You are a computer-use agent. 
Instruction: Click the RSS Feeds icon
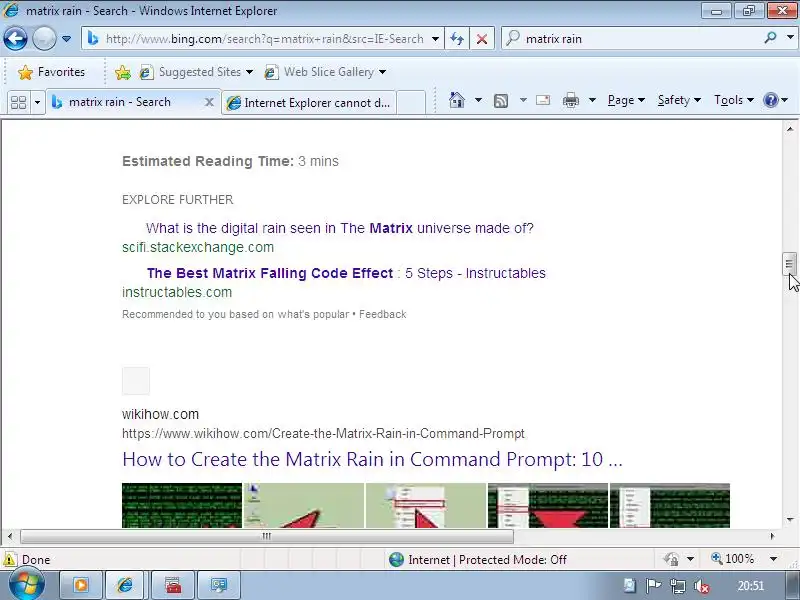point(501,101)
